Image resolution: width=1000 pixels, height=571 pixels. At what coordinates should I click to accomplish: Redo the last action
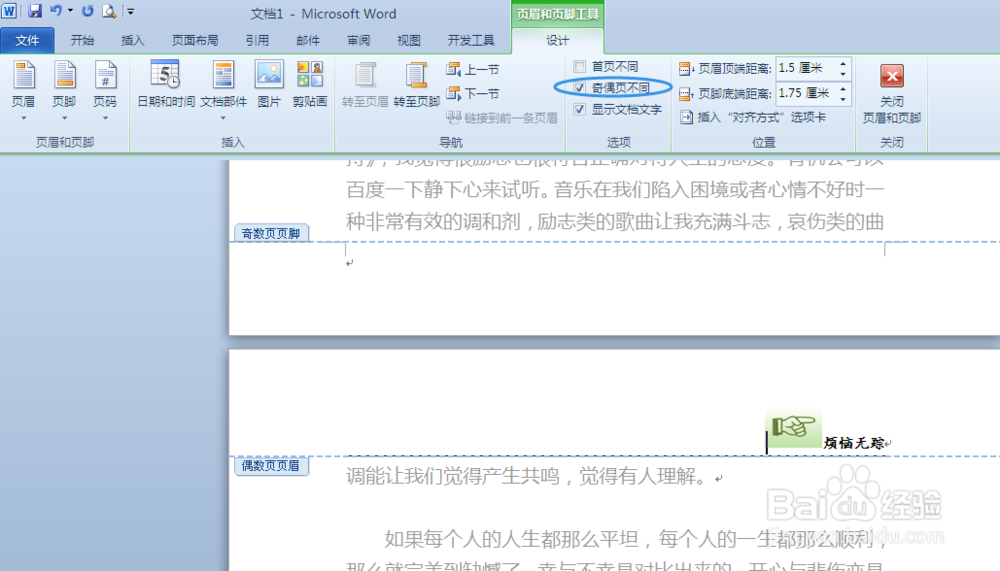click(87, 11)
